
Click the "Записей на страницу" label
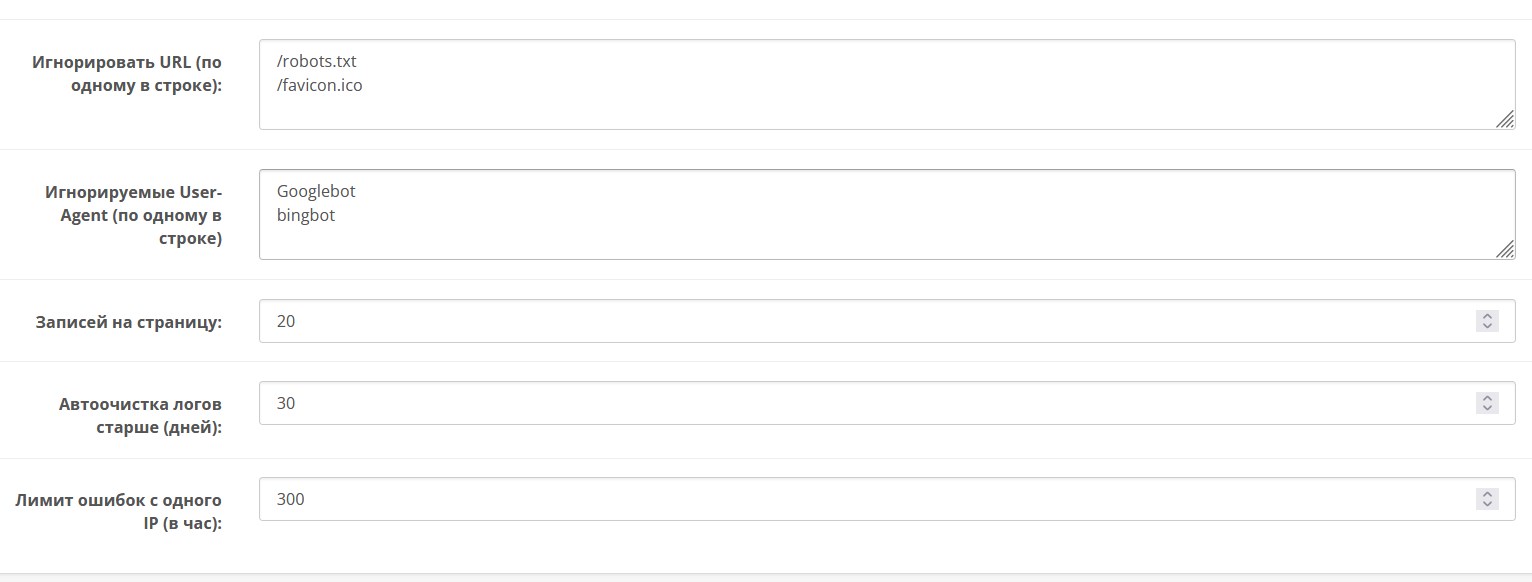128,322
